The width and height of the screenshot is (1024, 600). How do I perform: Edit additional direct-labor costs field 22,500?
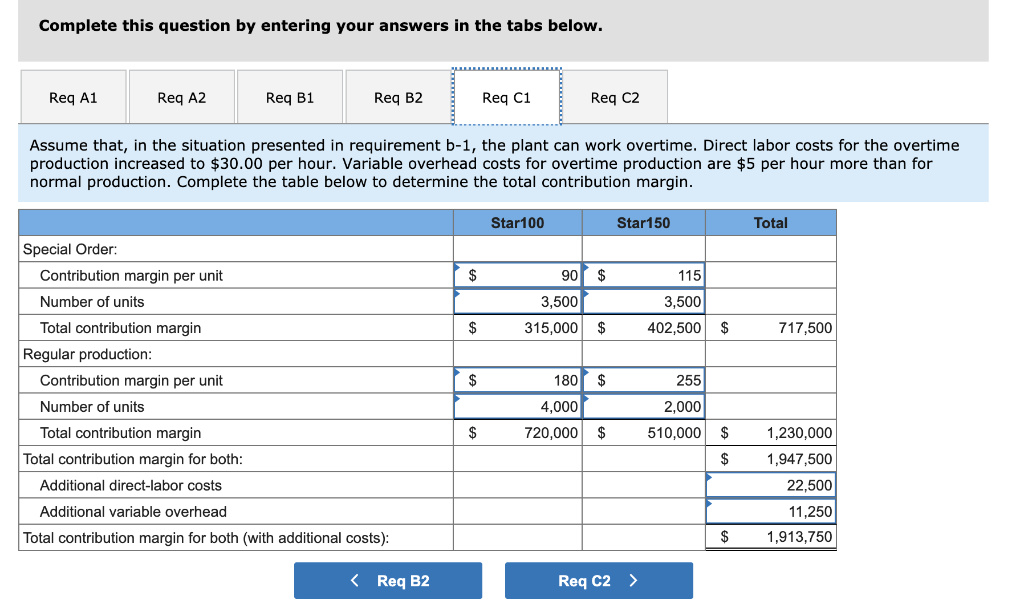point(771,485)
